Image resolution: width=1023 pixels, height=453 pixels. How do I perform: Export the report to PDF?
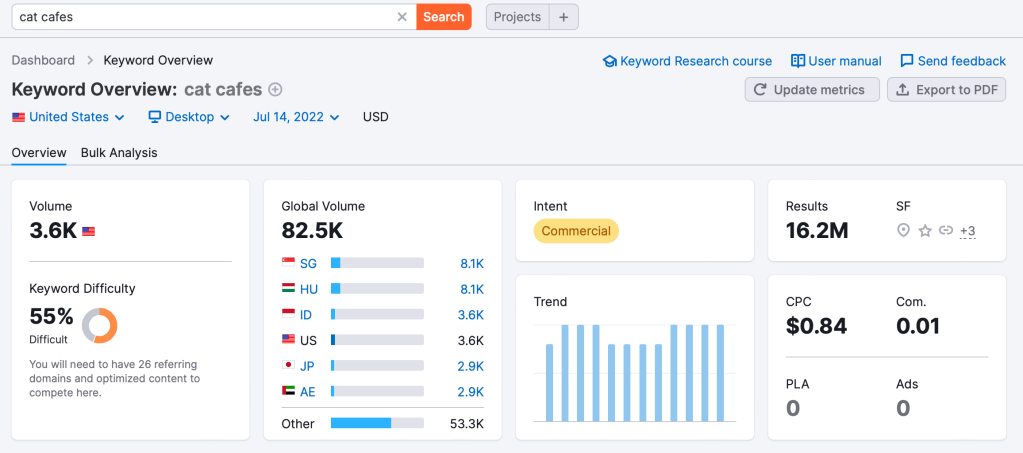pos(947,90)
